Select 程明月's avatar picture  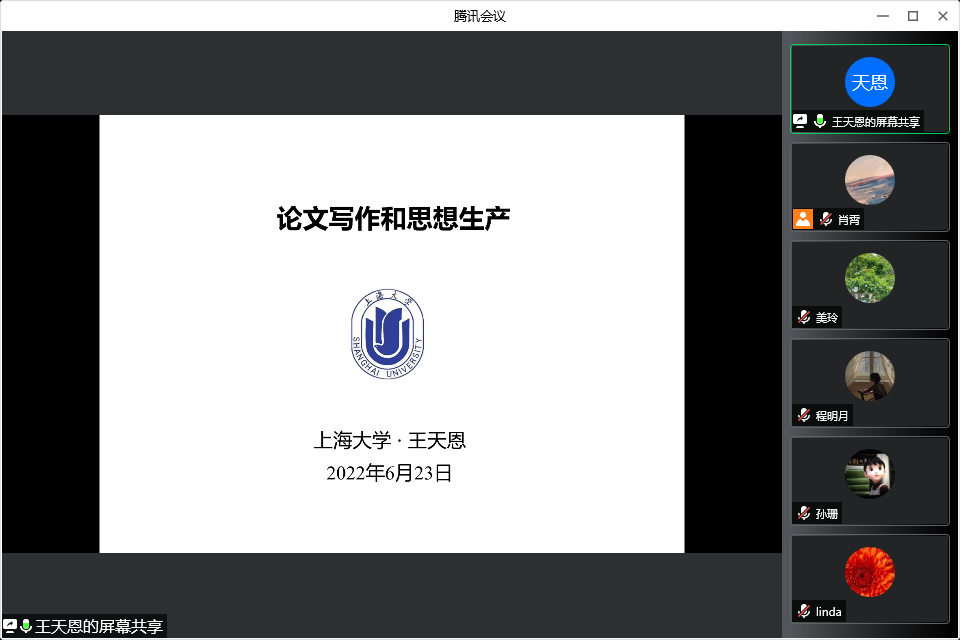[x=869, y=376]
